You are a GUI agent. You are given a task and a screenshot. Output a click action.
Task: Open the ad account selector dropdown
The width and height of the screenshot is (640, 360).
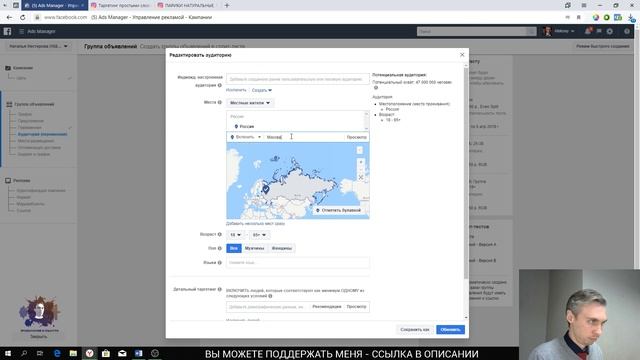click(38, 46)
